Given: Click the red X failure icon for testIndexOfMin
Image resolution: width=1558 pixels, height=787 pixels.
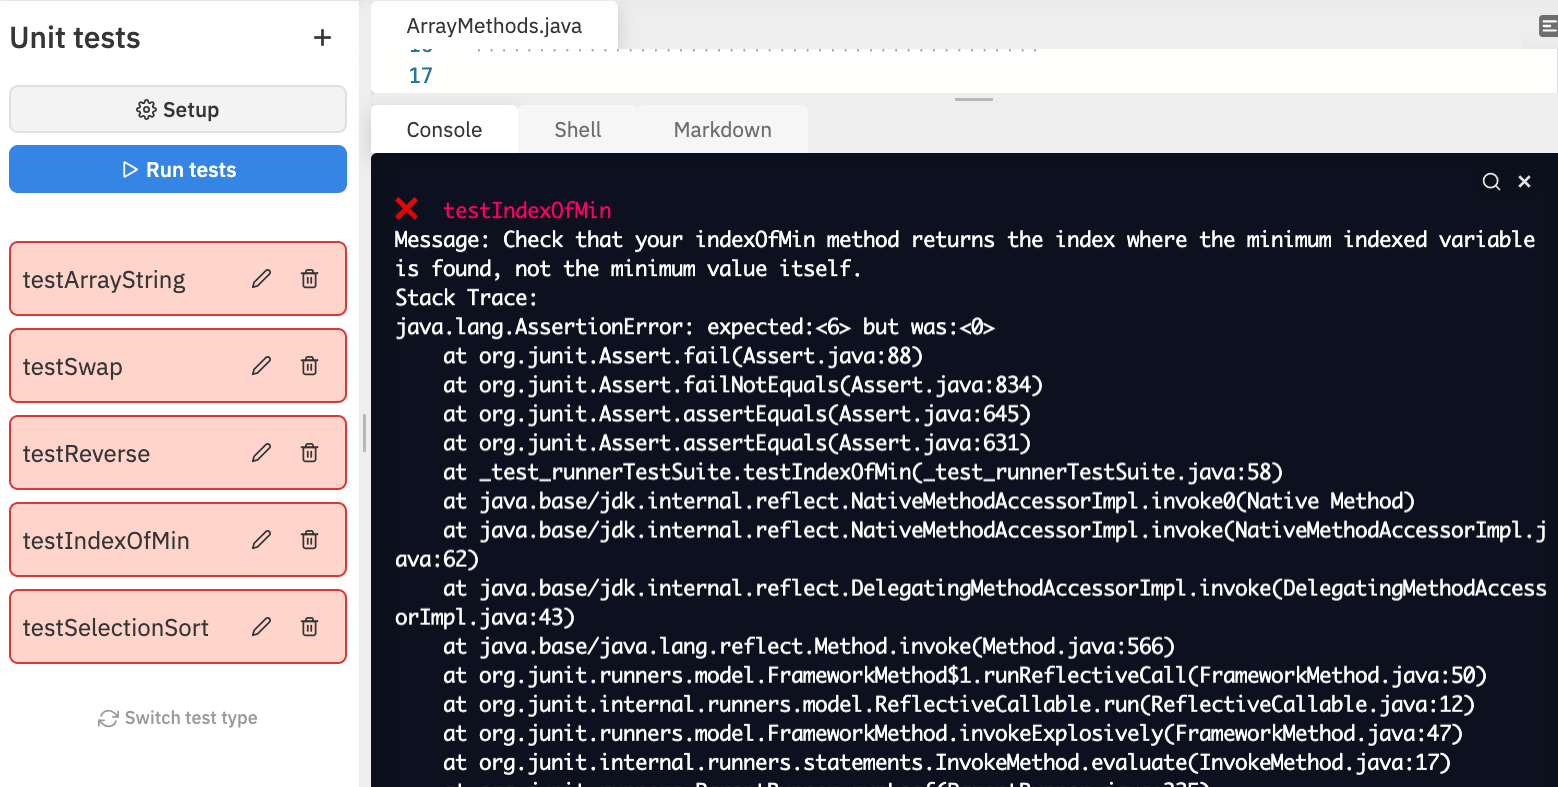Looking at the screenshot, I should pos(406,208).
